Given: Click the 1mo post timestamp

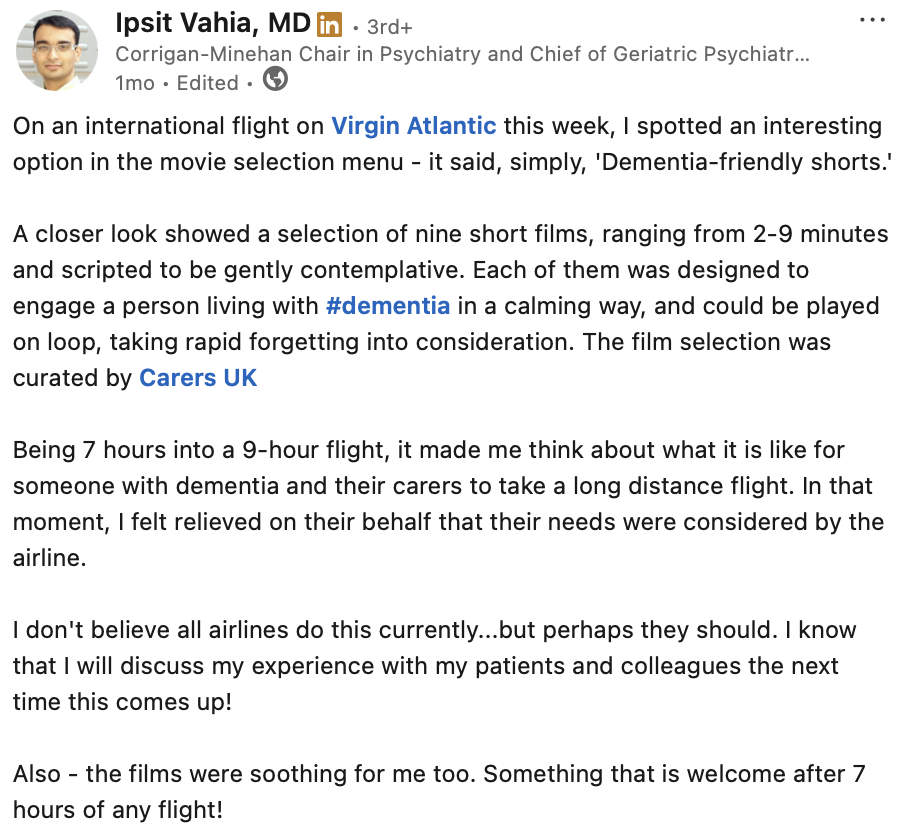Looking at the screenshot, I should [x=135, y=83].
